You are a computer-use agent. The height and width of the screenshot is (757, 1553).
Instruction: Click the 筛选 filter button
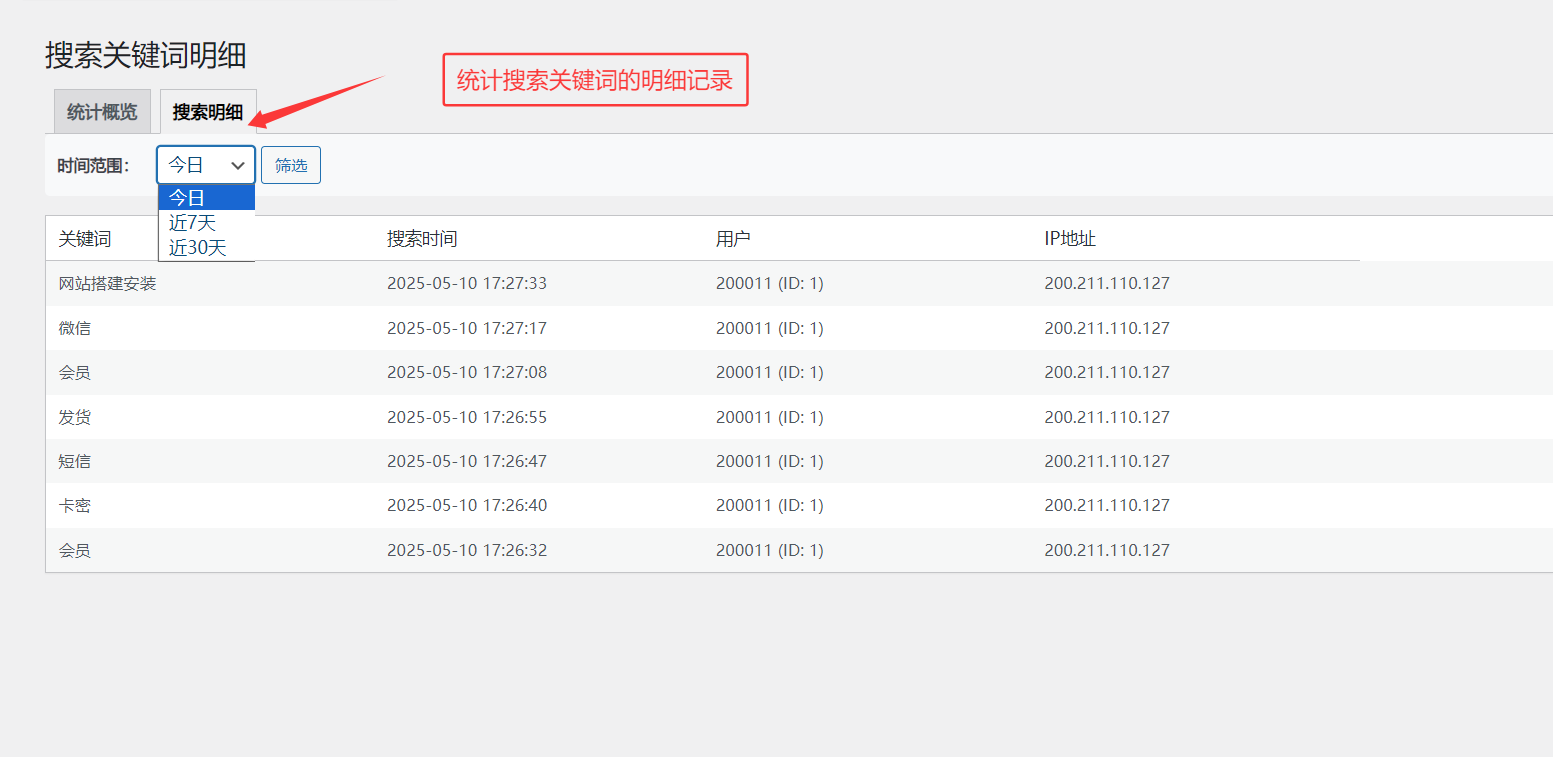291,165
